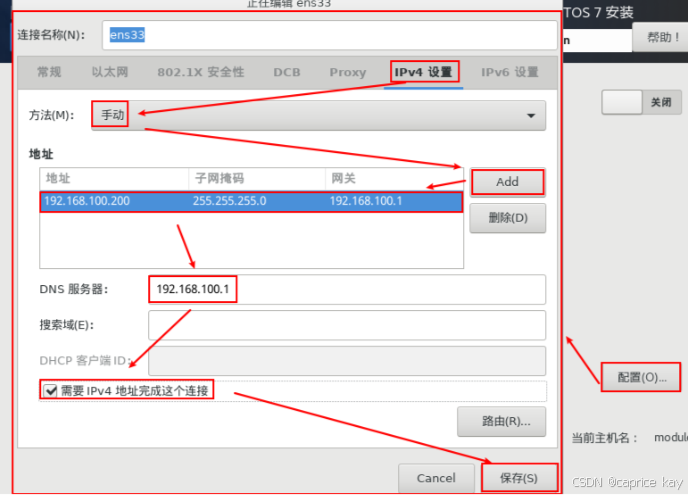Toggle 需要 IPv4 地址完成这个连接 checkbox
The image size is (688, 496).
(x=51, y=390)
